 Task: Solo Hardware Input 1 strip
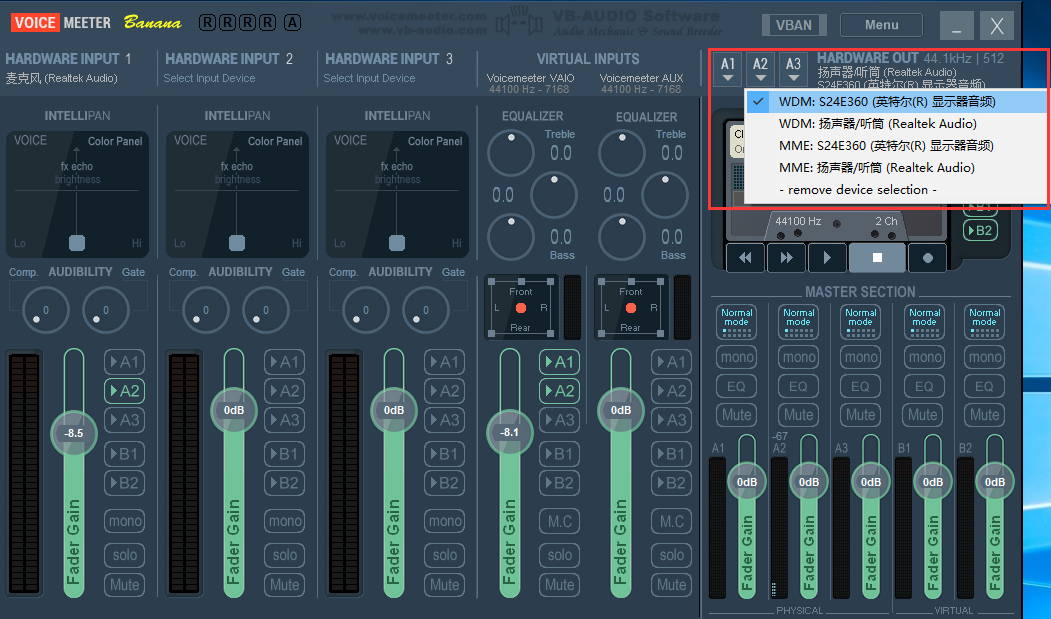[x=125, y=555]
